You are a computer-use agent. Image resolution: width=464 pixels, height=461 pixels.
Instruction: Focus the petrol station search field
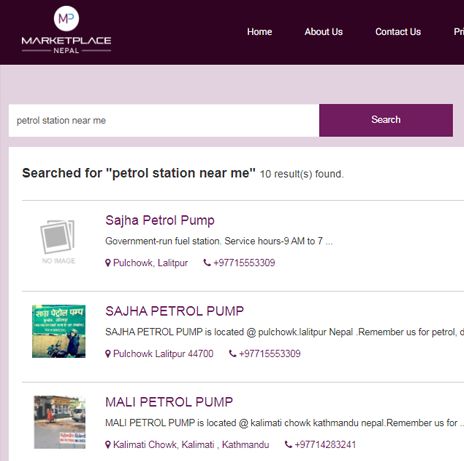coord(164,120)
